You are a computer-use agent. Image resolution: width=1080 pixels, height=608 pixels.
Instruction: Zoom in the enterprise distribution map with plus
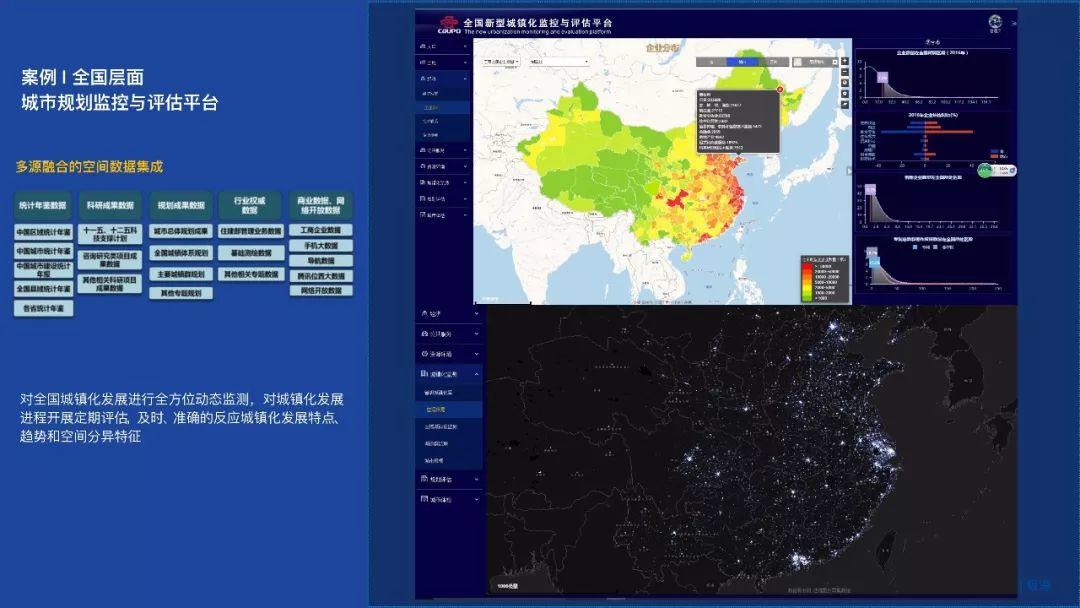pos(845,61)
